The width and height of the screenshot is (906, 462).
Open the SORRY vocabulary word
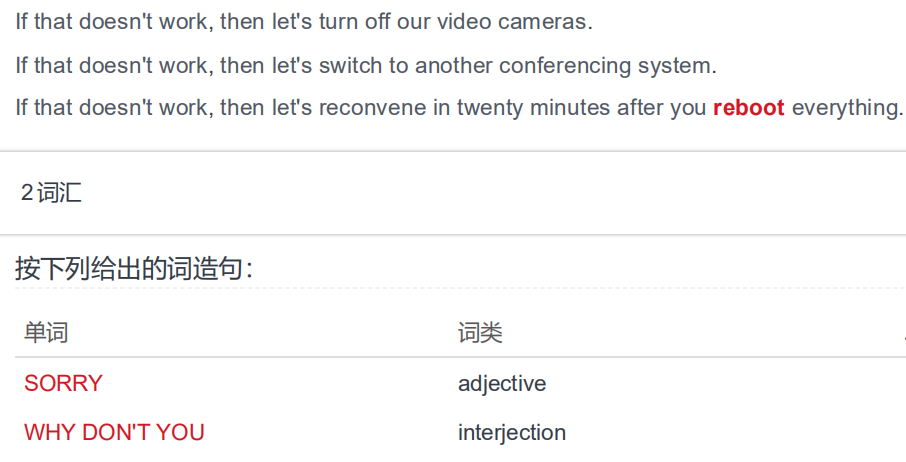point(63,383)
